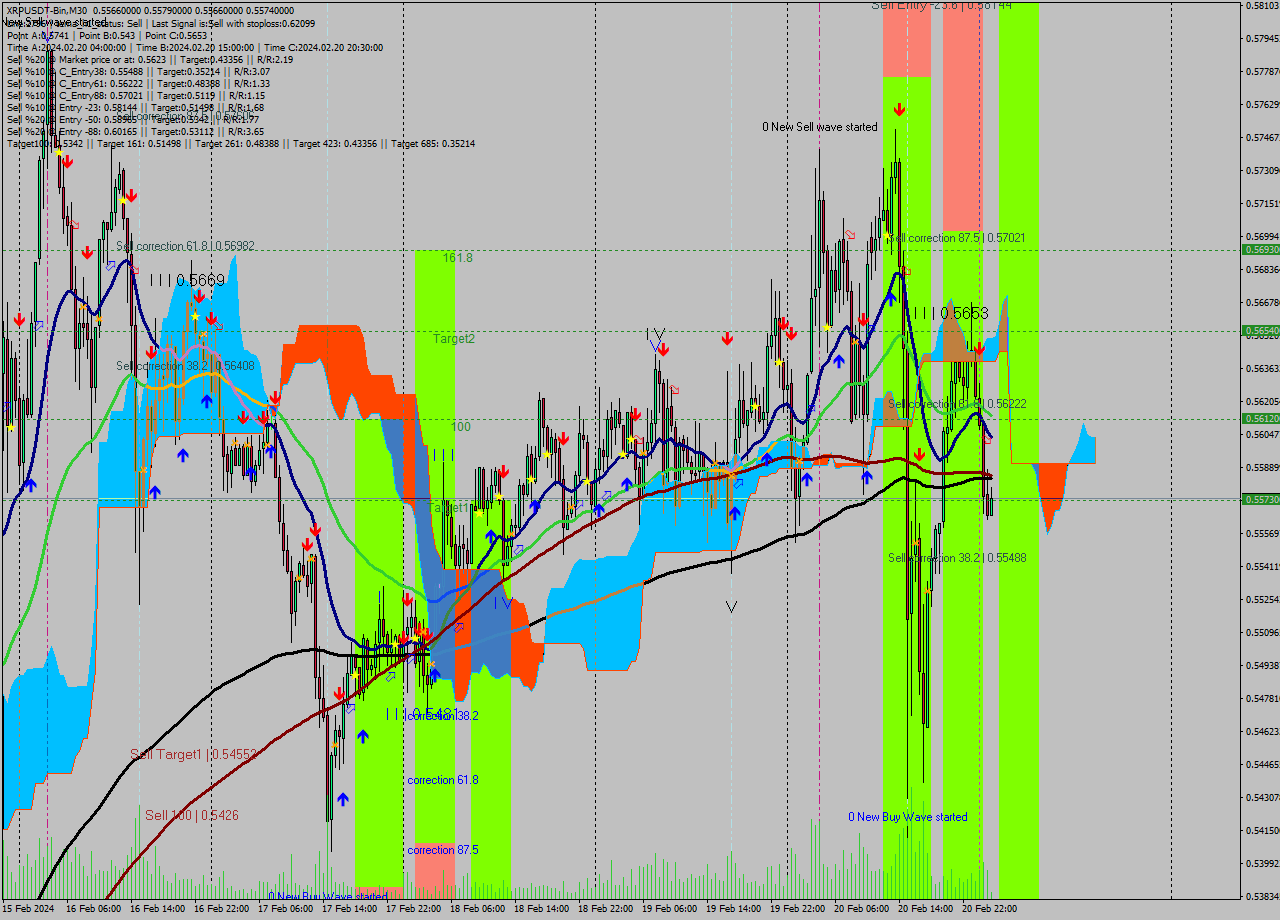Click the 'I I I 0.5669' wave label
The image size is (1280, 920).
click(187, 282)
